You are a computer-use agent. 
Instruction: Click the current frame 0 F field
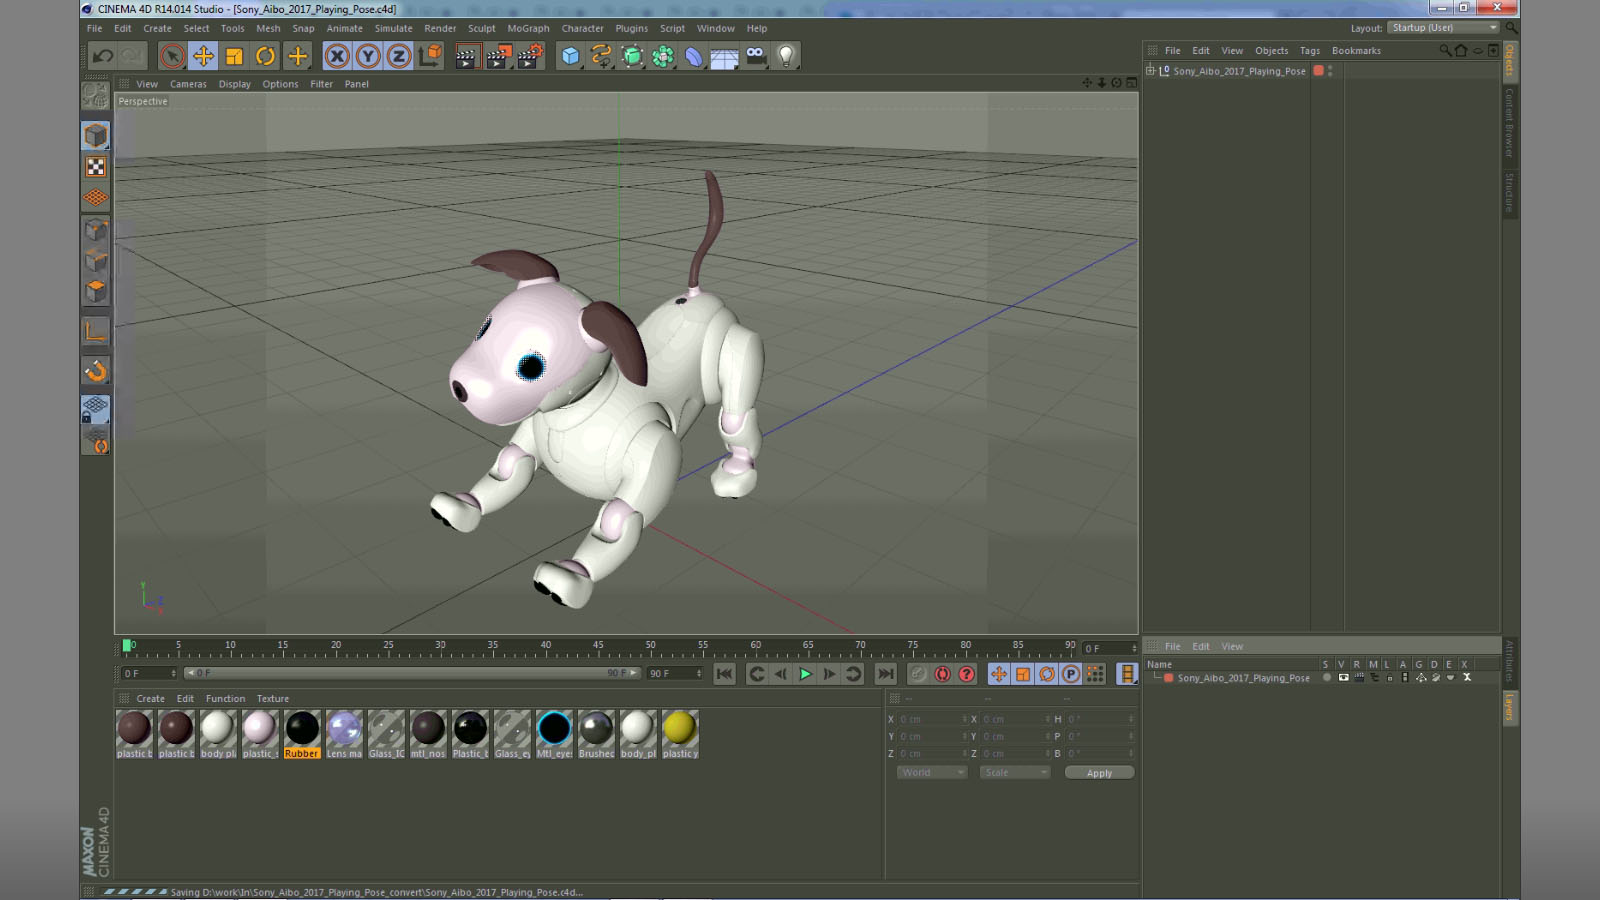[149, 674]
